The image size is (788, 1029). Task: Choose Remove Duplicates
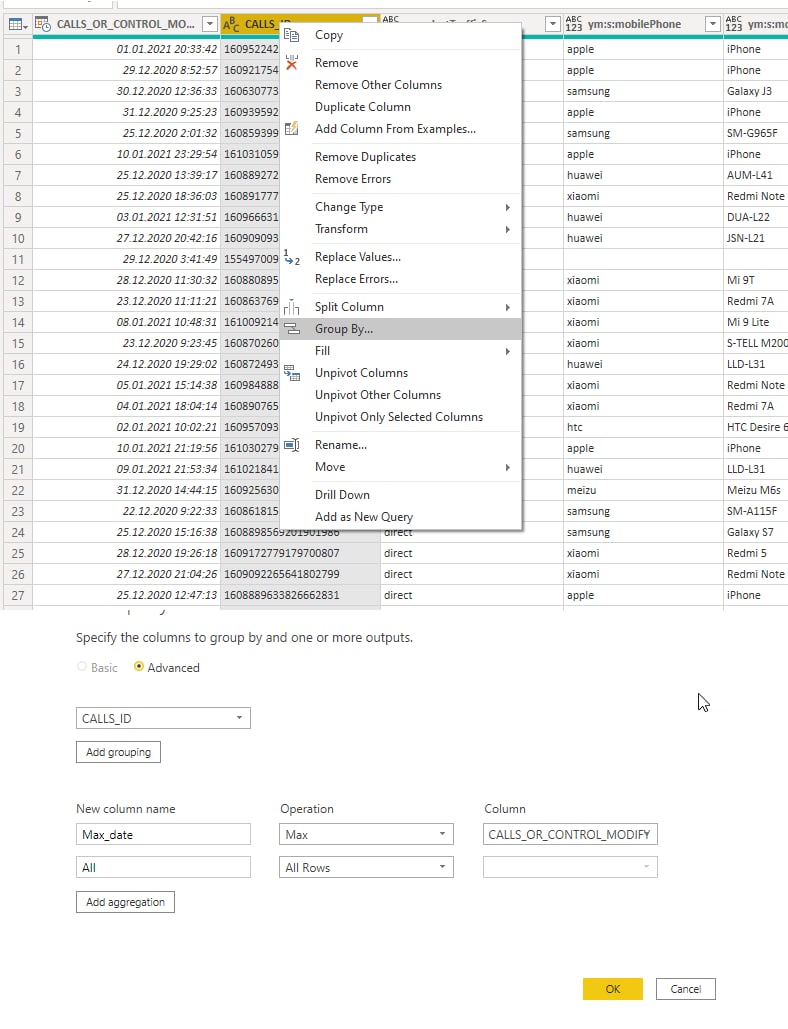[x=400, y=157]
